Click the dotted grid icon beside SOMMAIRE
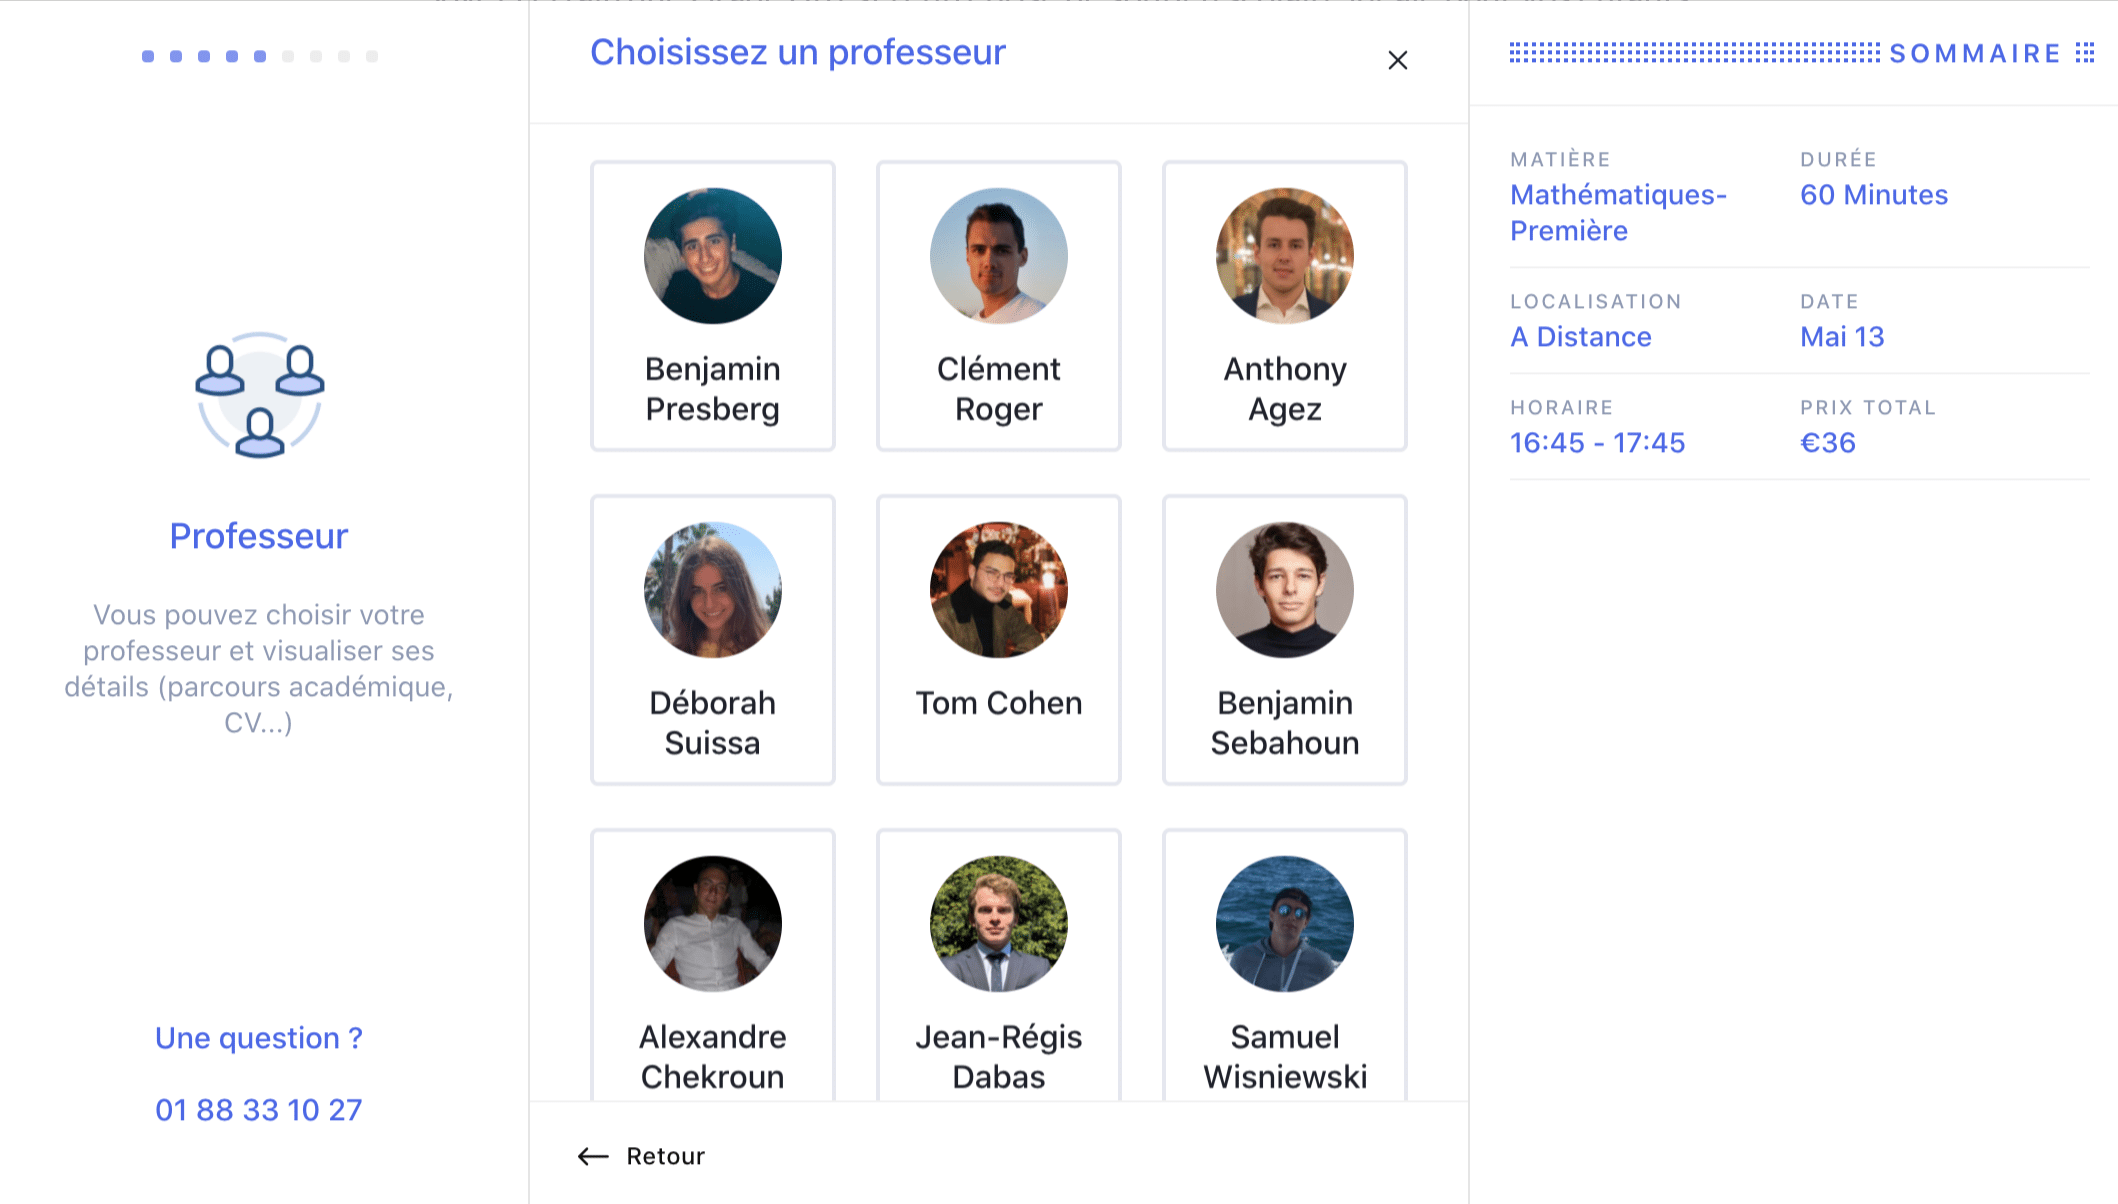 2085,53
